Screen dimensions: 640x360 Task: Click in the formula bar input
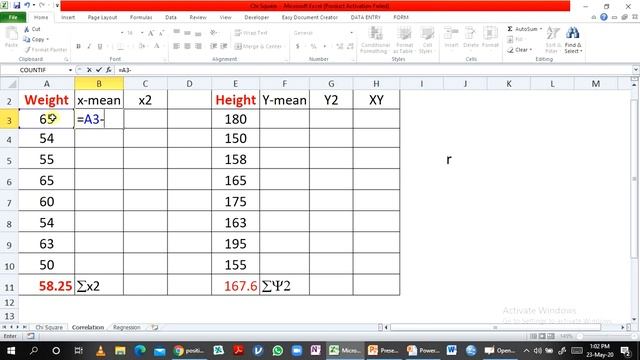pyautogui.click(x=373, y=70)
